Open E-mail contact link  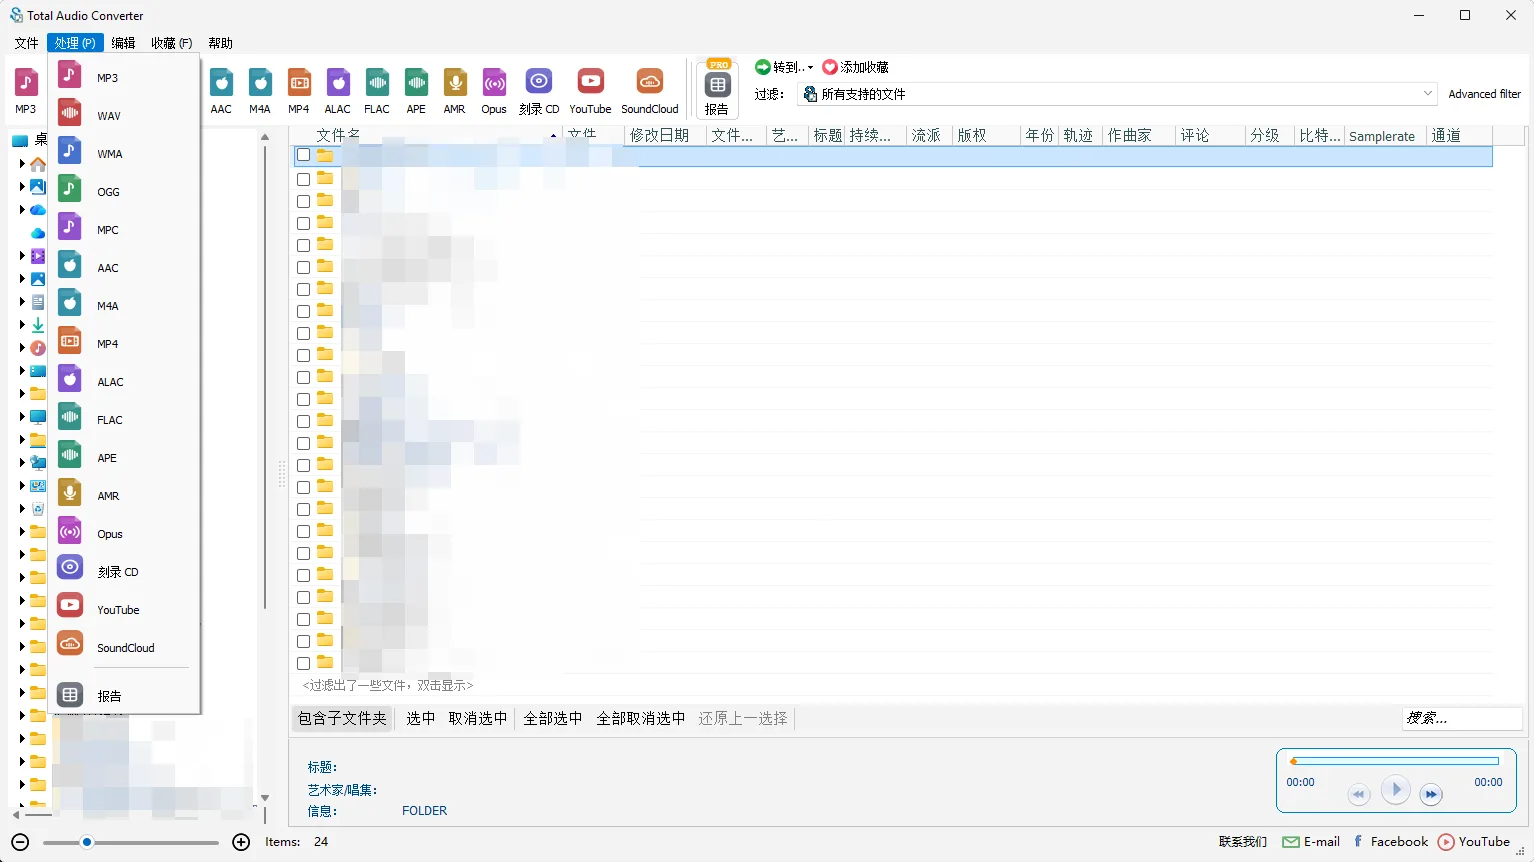[1311, 842]
